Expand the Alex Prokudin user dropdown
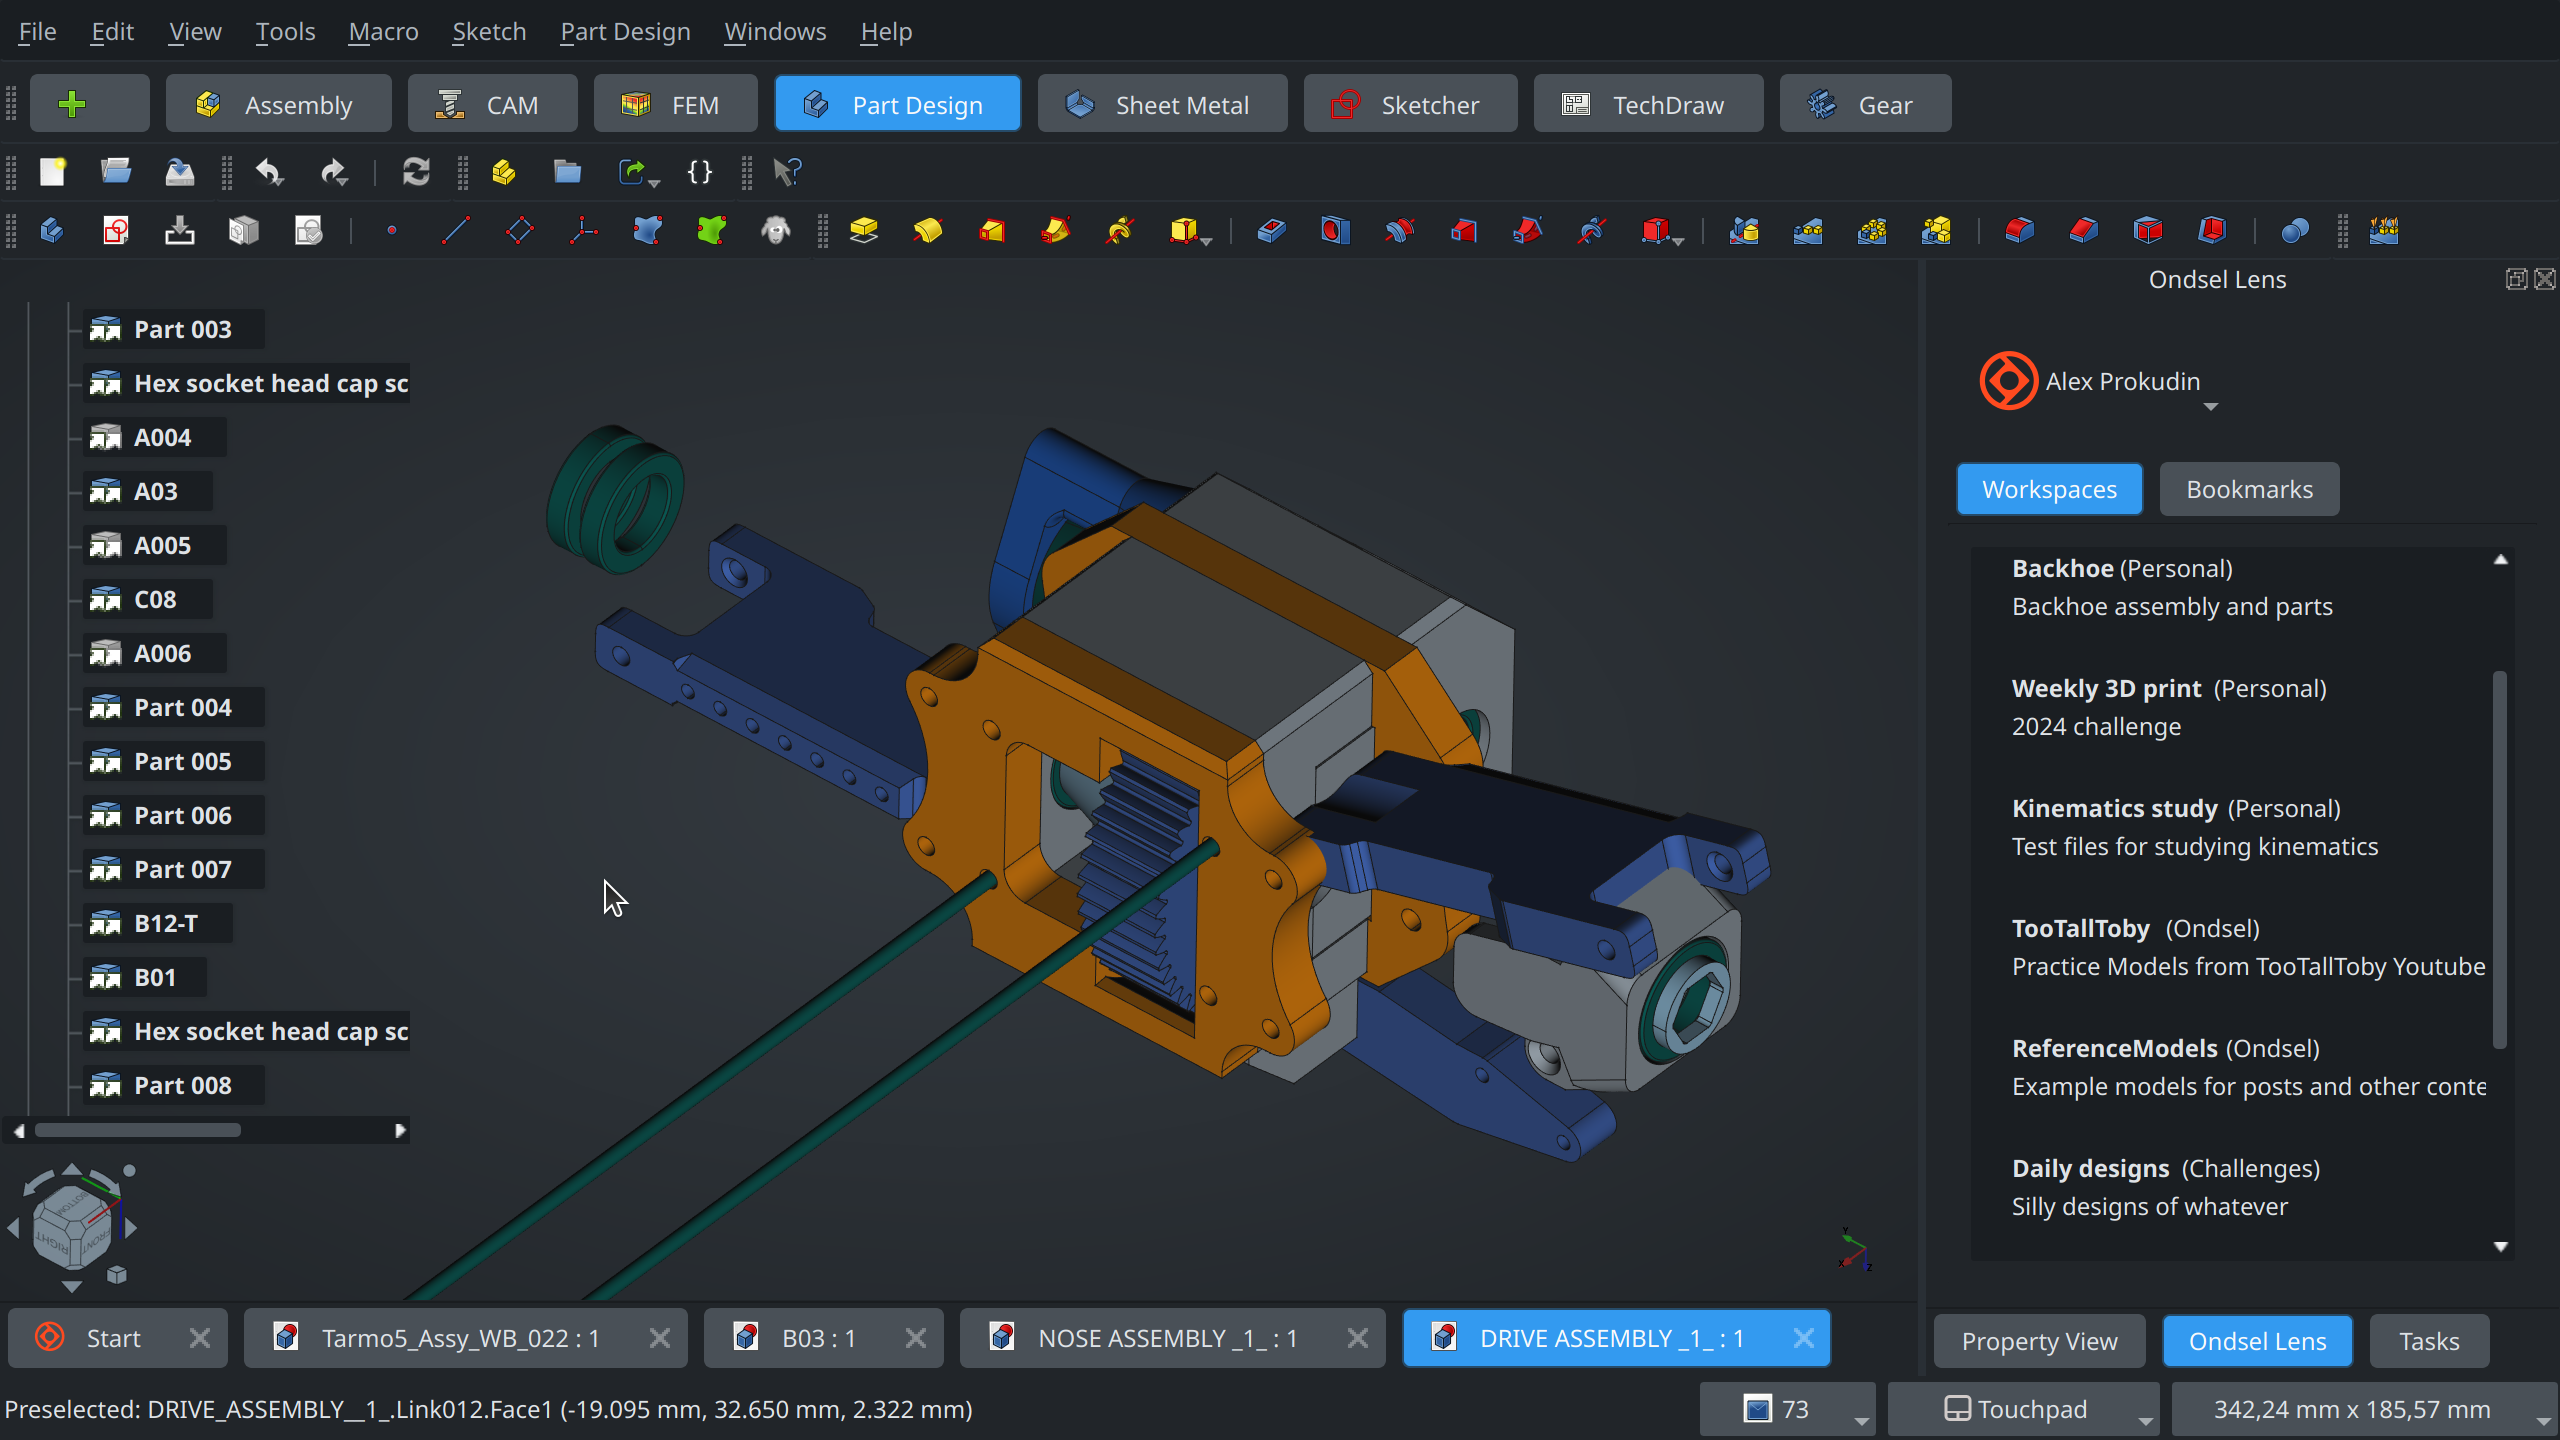The height and width of the screenshot is (1440, 2560). tap(2211, 407)
